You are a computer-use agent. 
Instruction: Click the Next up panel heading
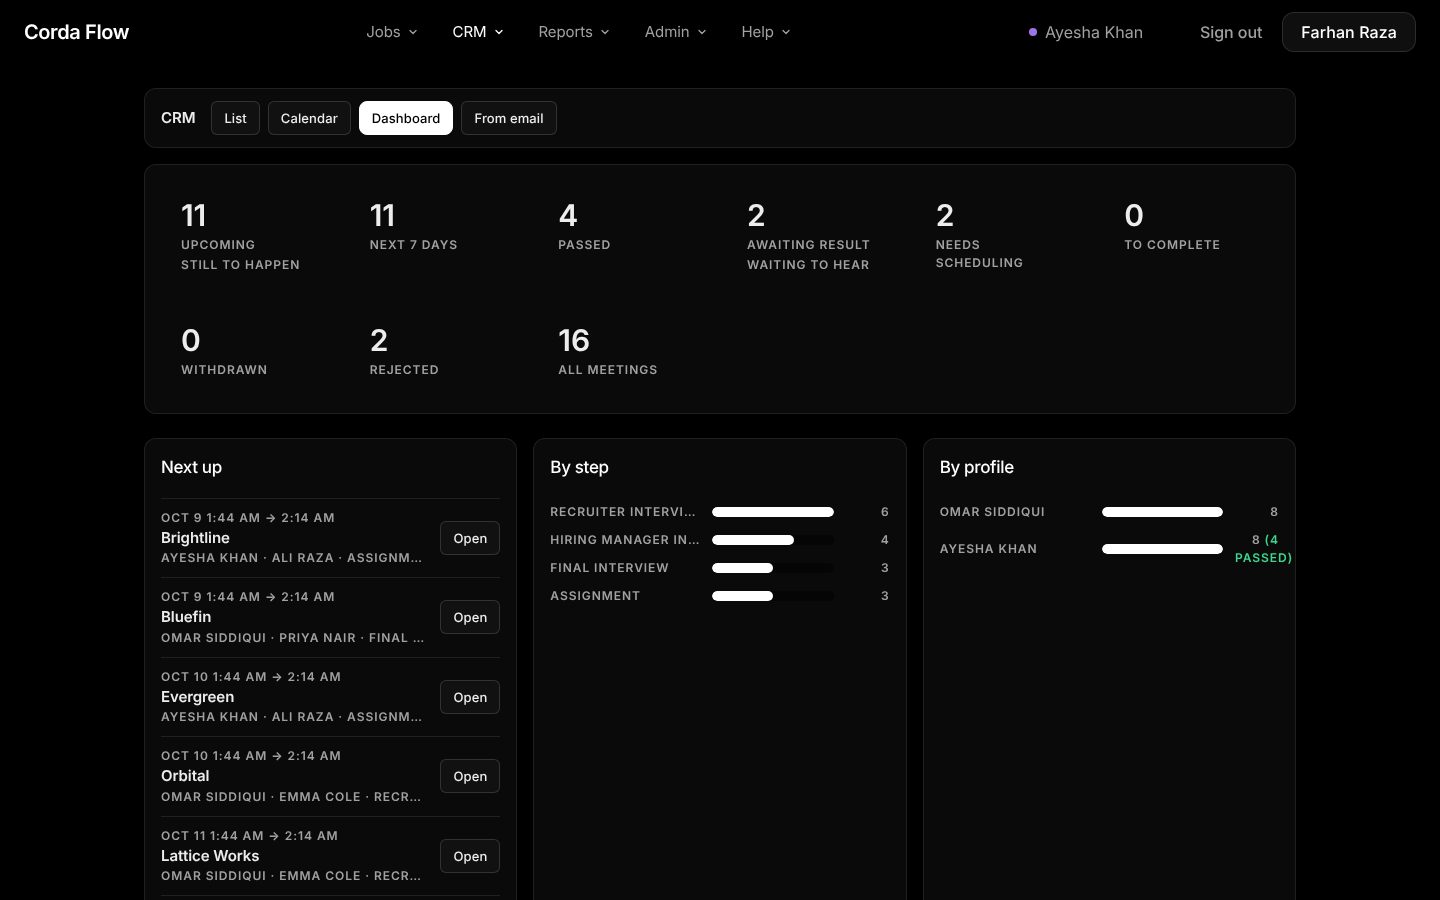191,467
